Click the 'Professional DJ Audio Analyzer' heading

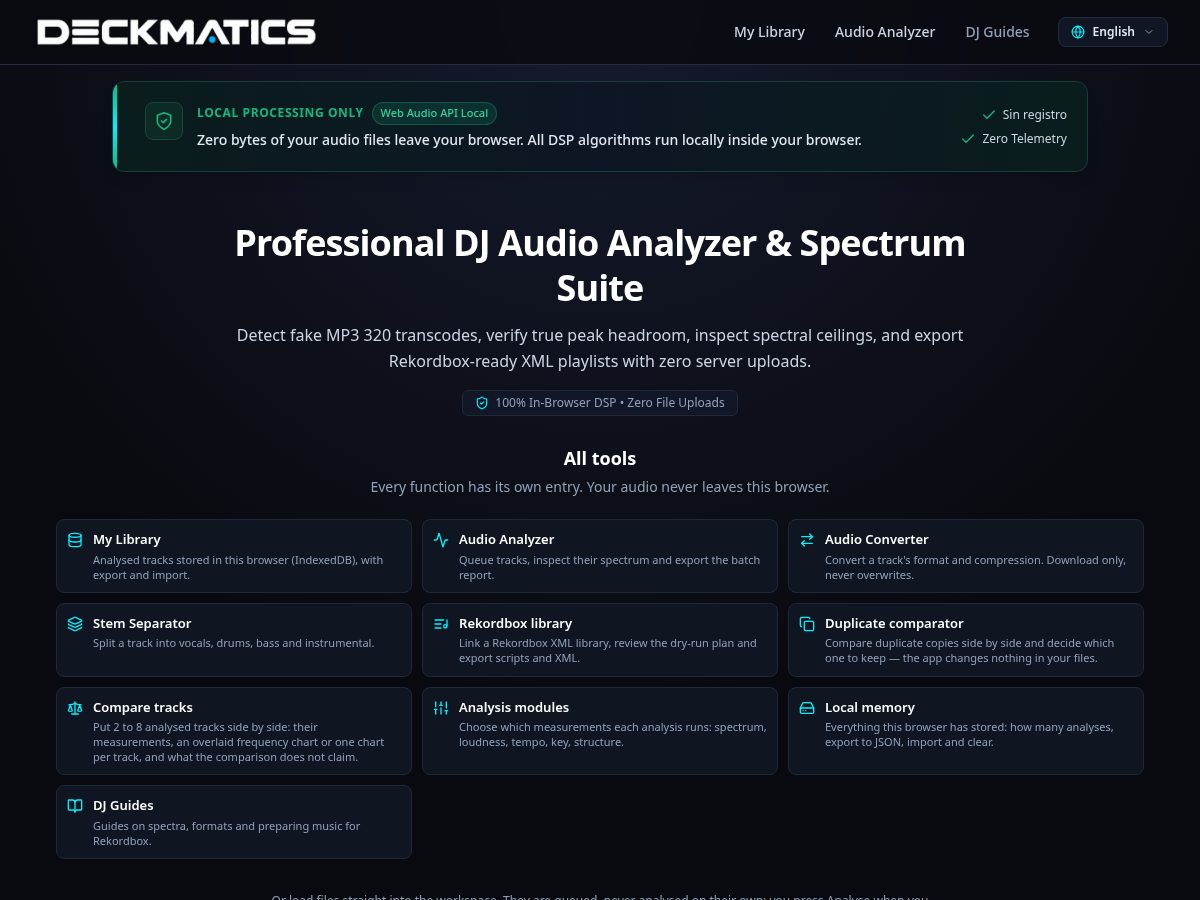pyautogui.click(x=600, y=265)
